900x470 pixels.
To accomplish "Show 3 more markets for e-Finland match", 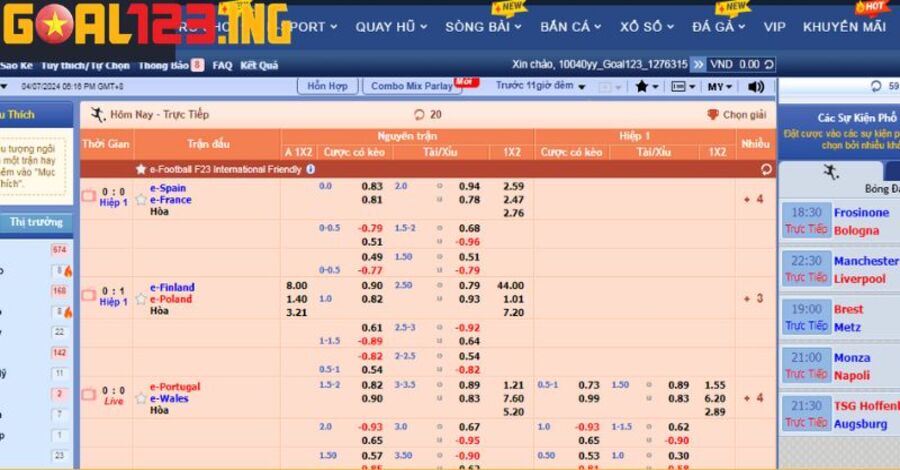I will [x=754, y=298].
